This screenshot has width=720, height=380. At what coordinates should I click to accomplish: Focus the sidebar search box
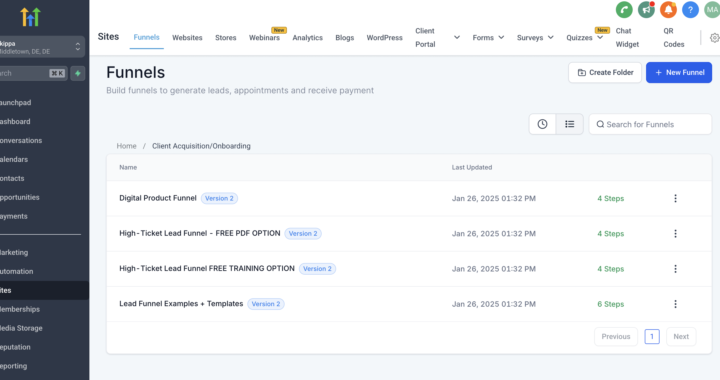33,73
